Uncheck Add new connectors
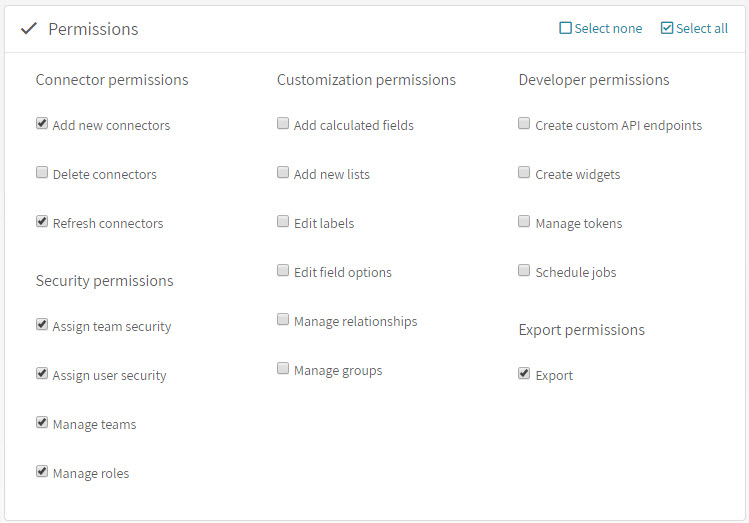Viewport: 749px width, 523px height. [x=42, y=123]
